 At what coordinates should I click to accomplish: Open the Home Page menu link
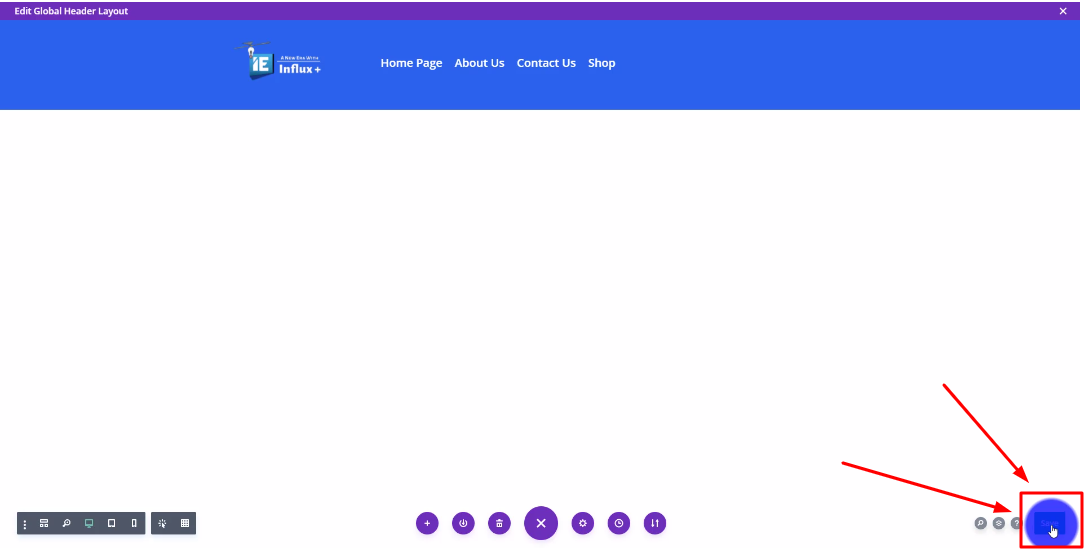pos(411,63)
